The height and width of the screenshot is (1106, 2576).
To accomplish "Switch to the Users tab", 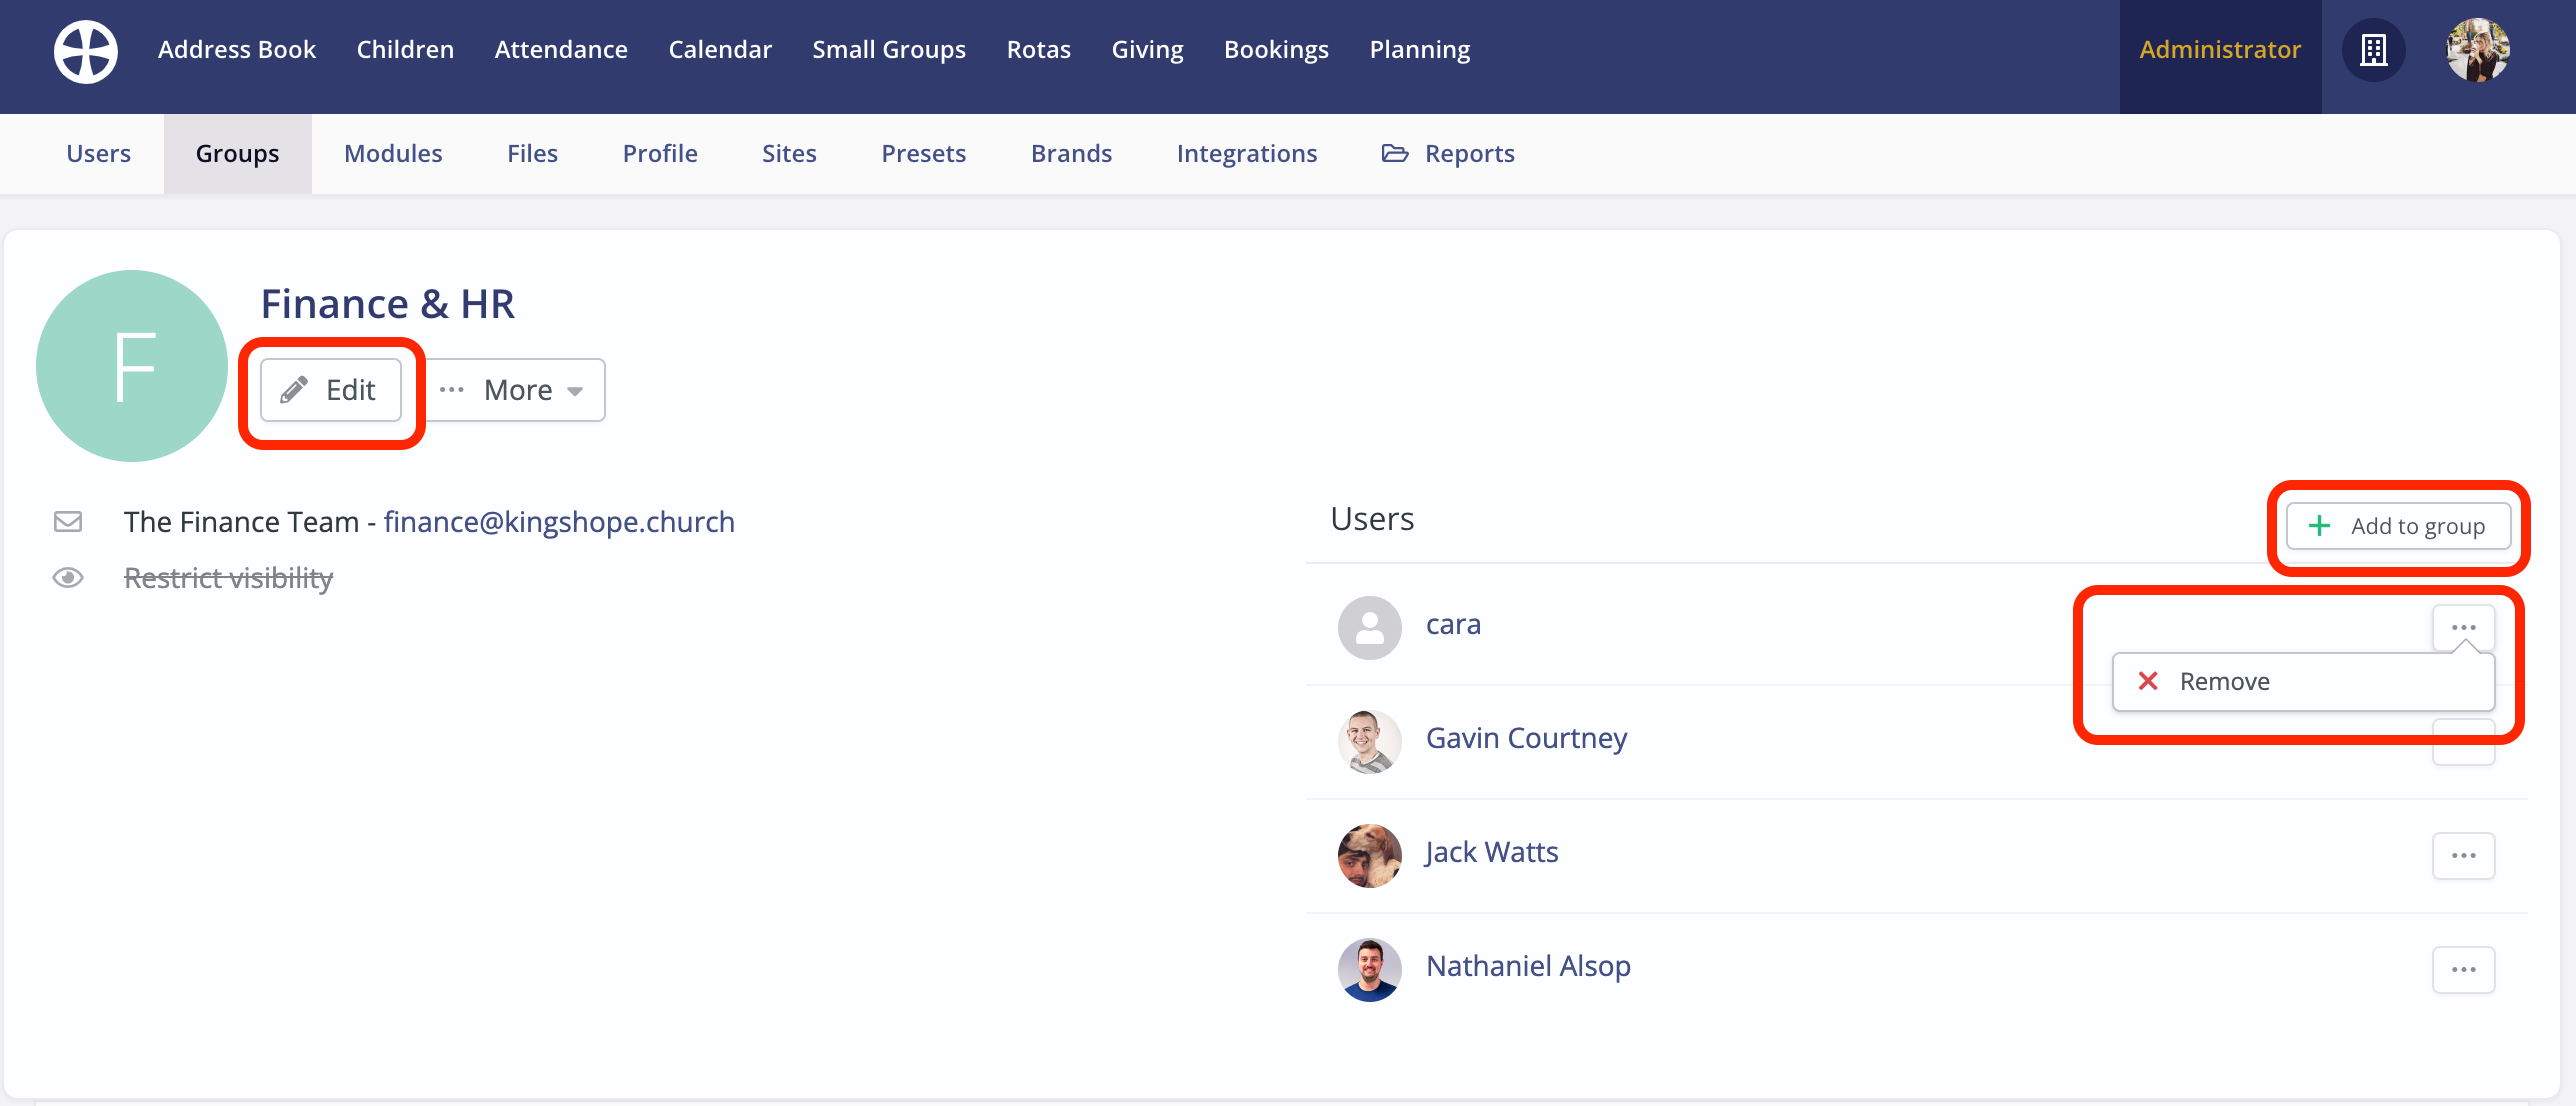I will click(98, 153).
